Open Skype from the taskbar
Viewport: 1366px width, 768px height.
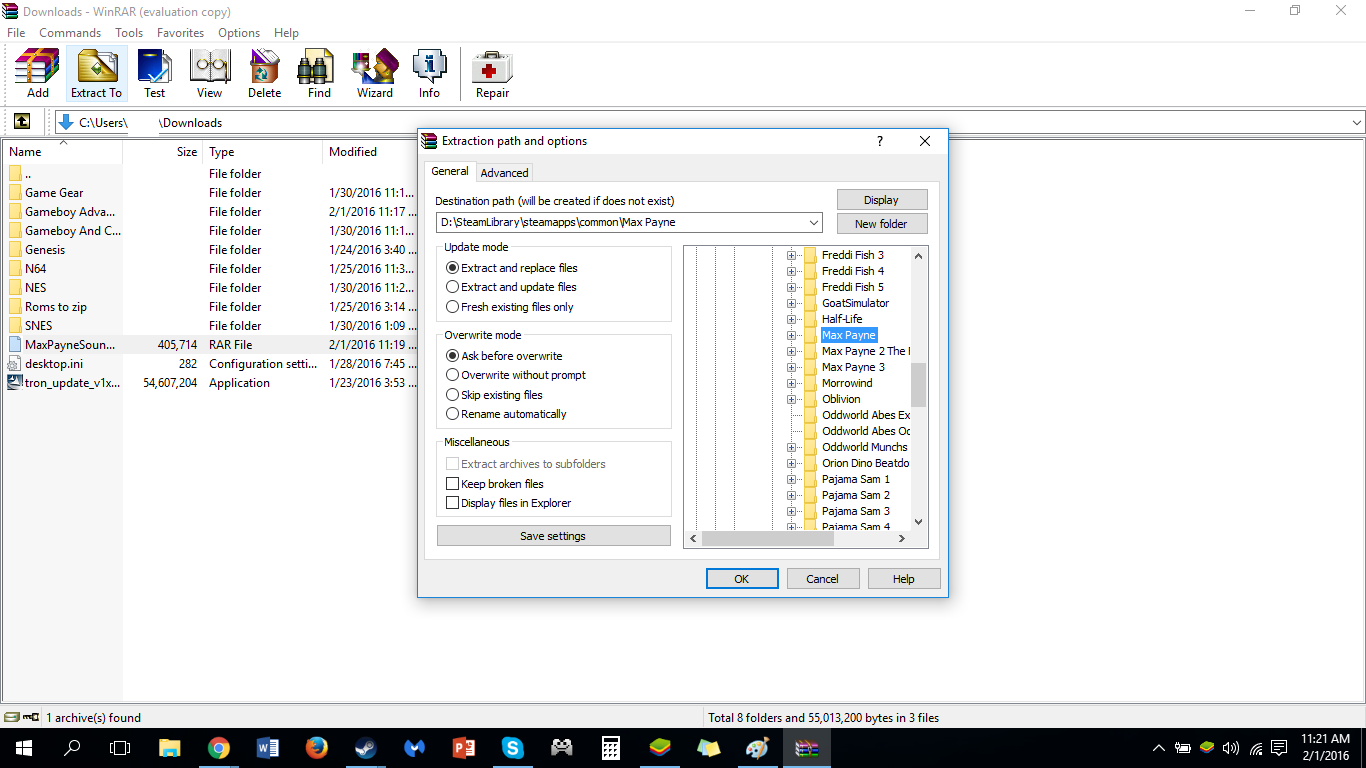[x=512, y=747]
